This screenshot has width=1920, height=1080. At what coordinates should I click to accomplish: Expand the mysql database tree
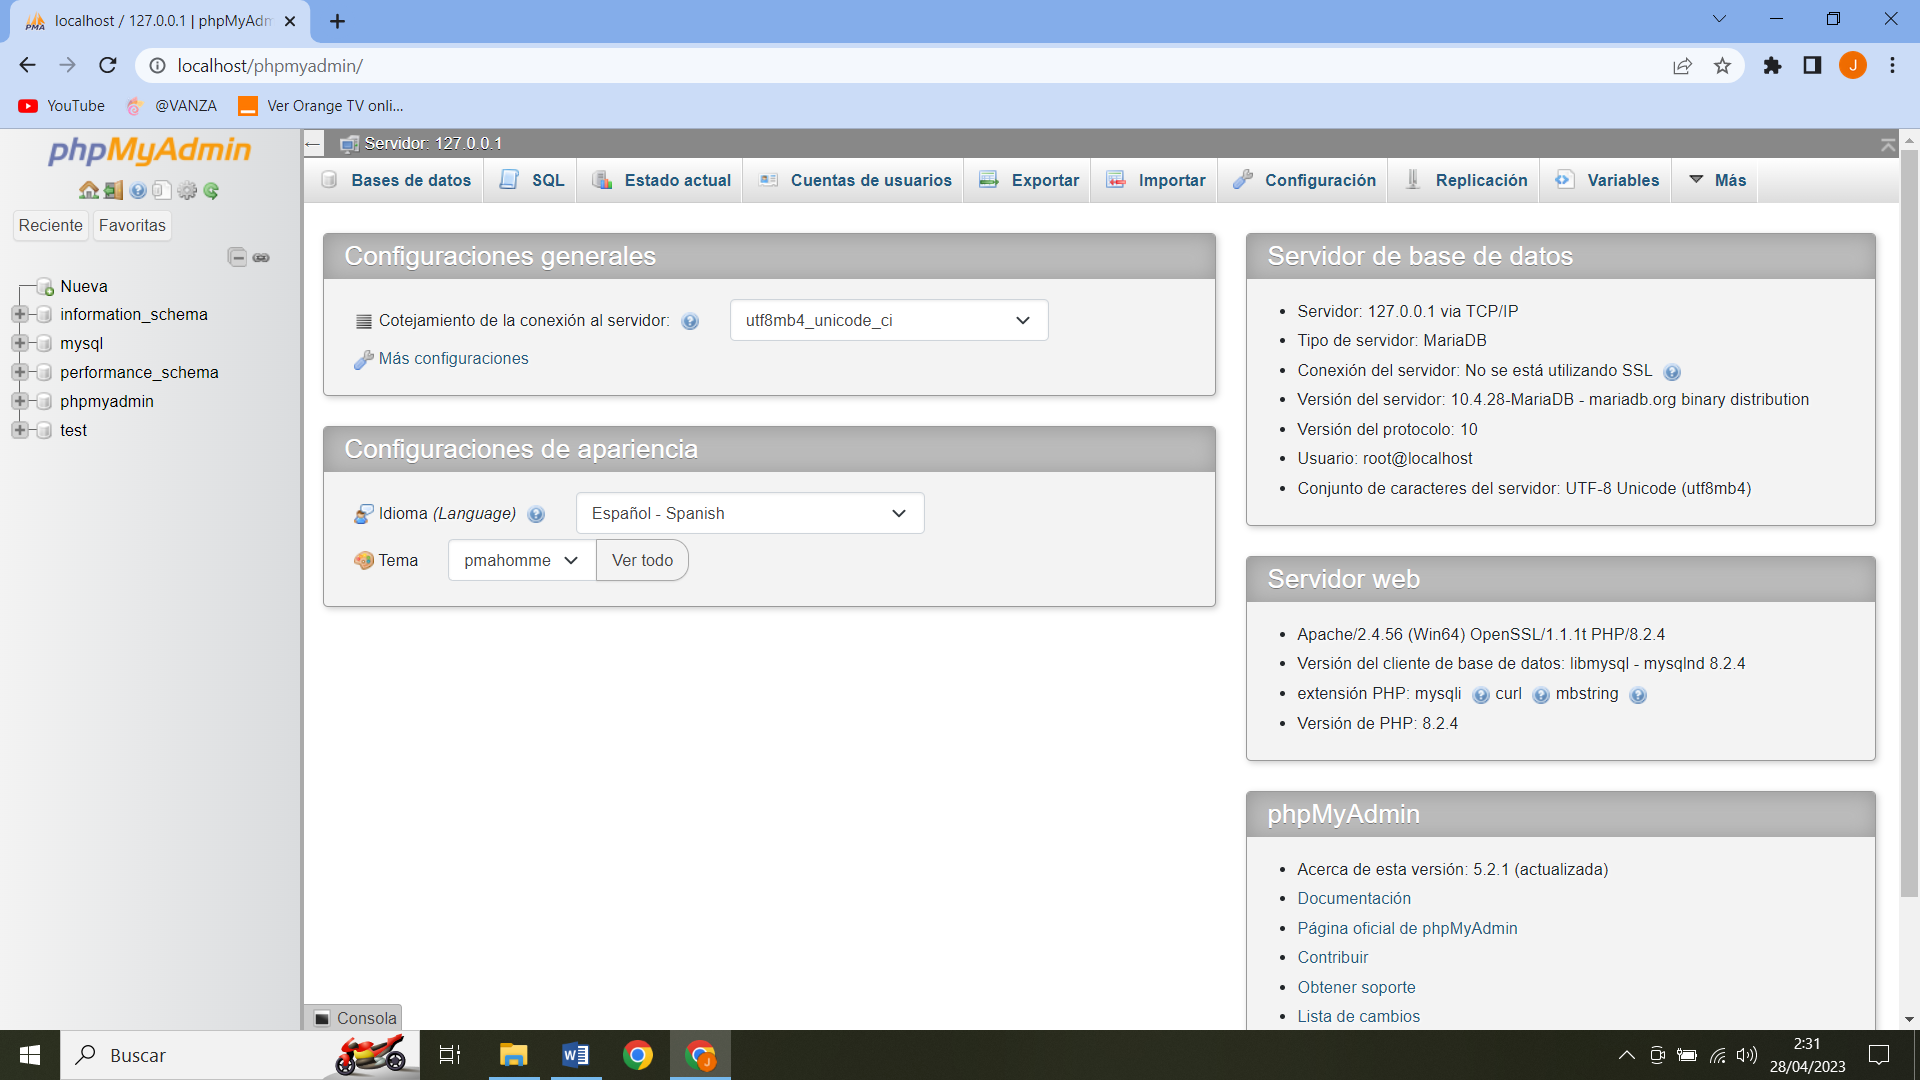20,343
